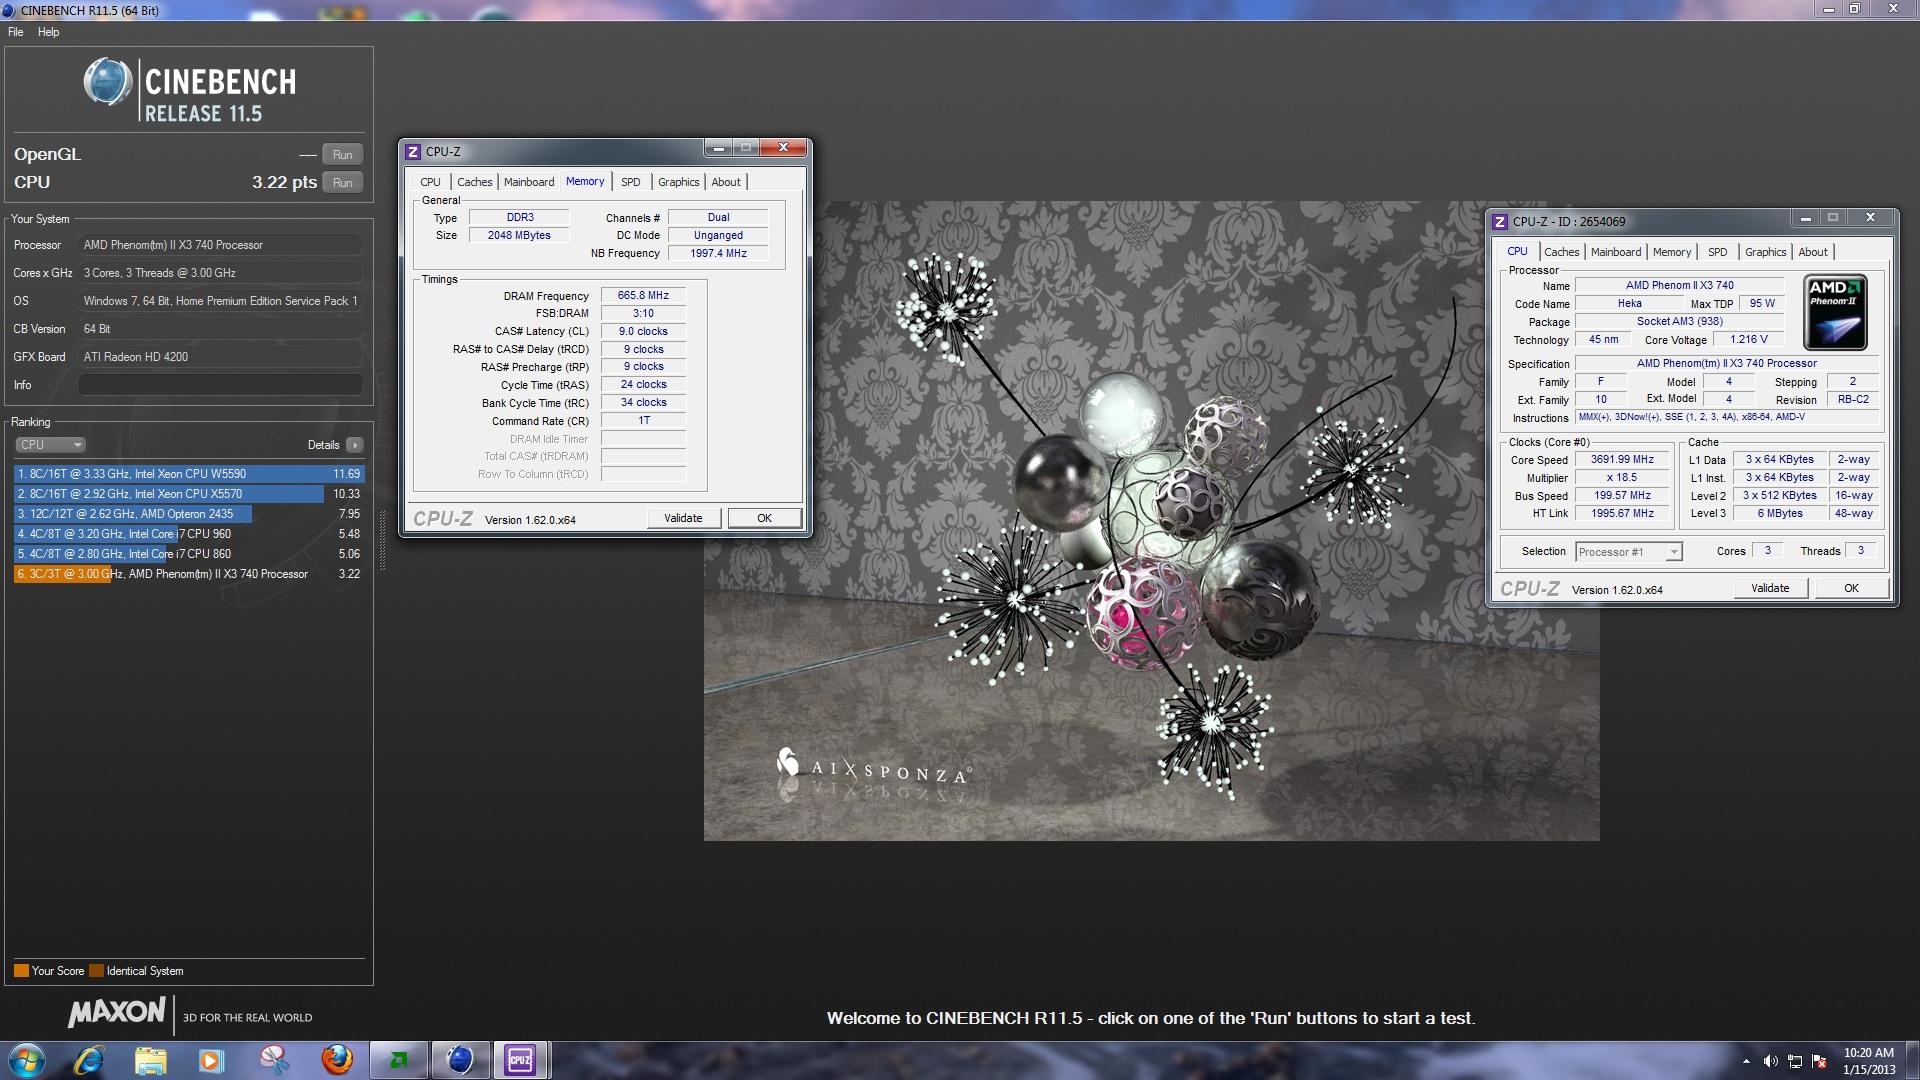Open the Snipping Tool taskbar icon
Screen dimensions: 1920x1080
[x=274, y=1060]
